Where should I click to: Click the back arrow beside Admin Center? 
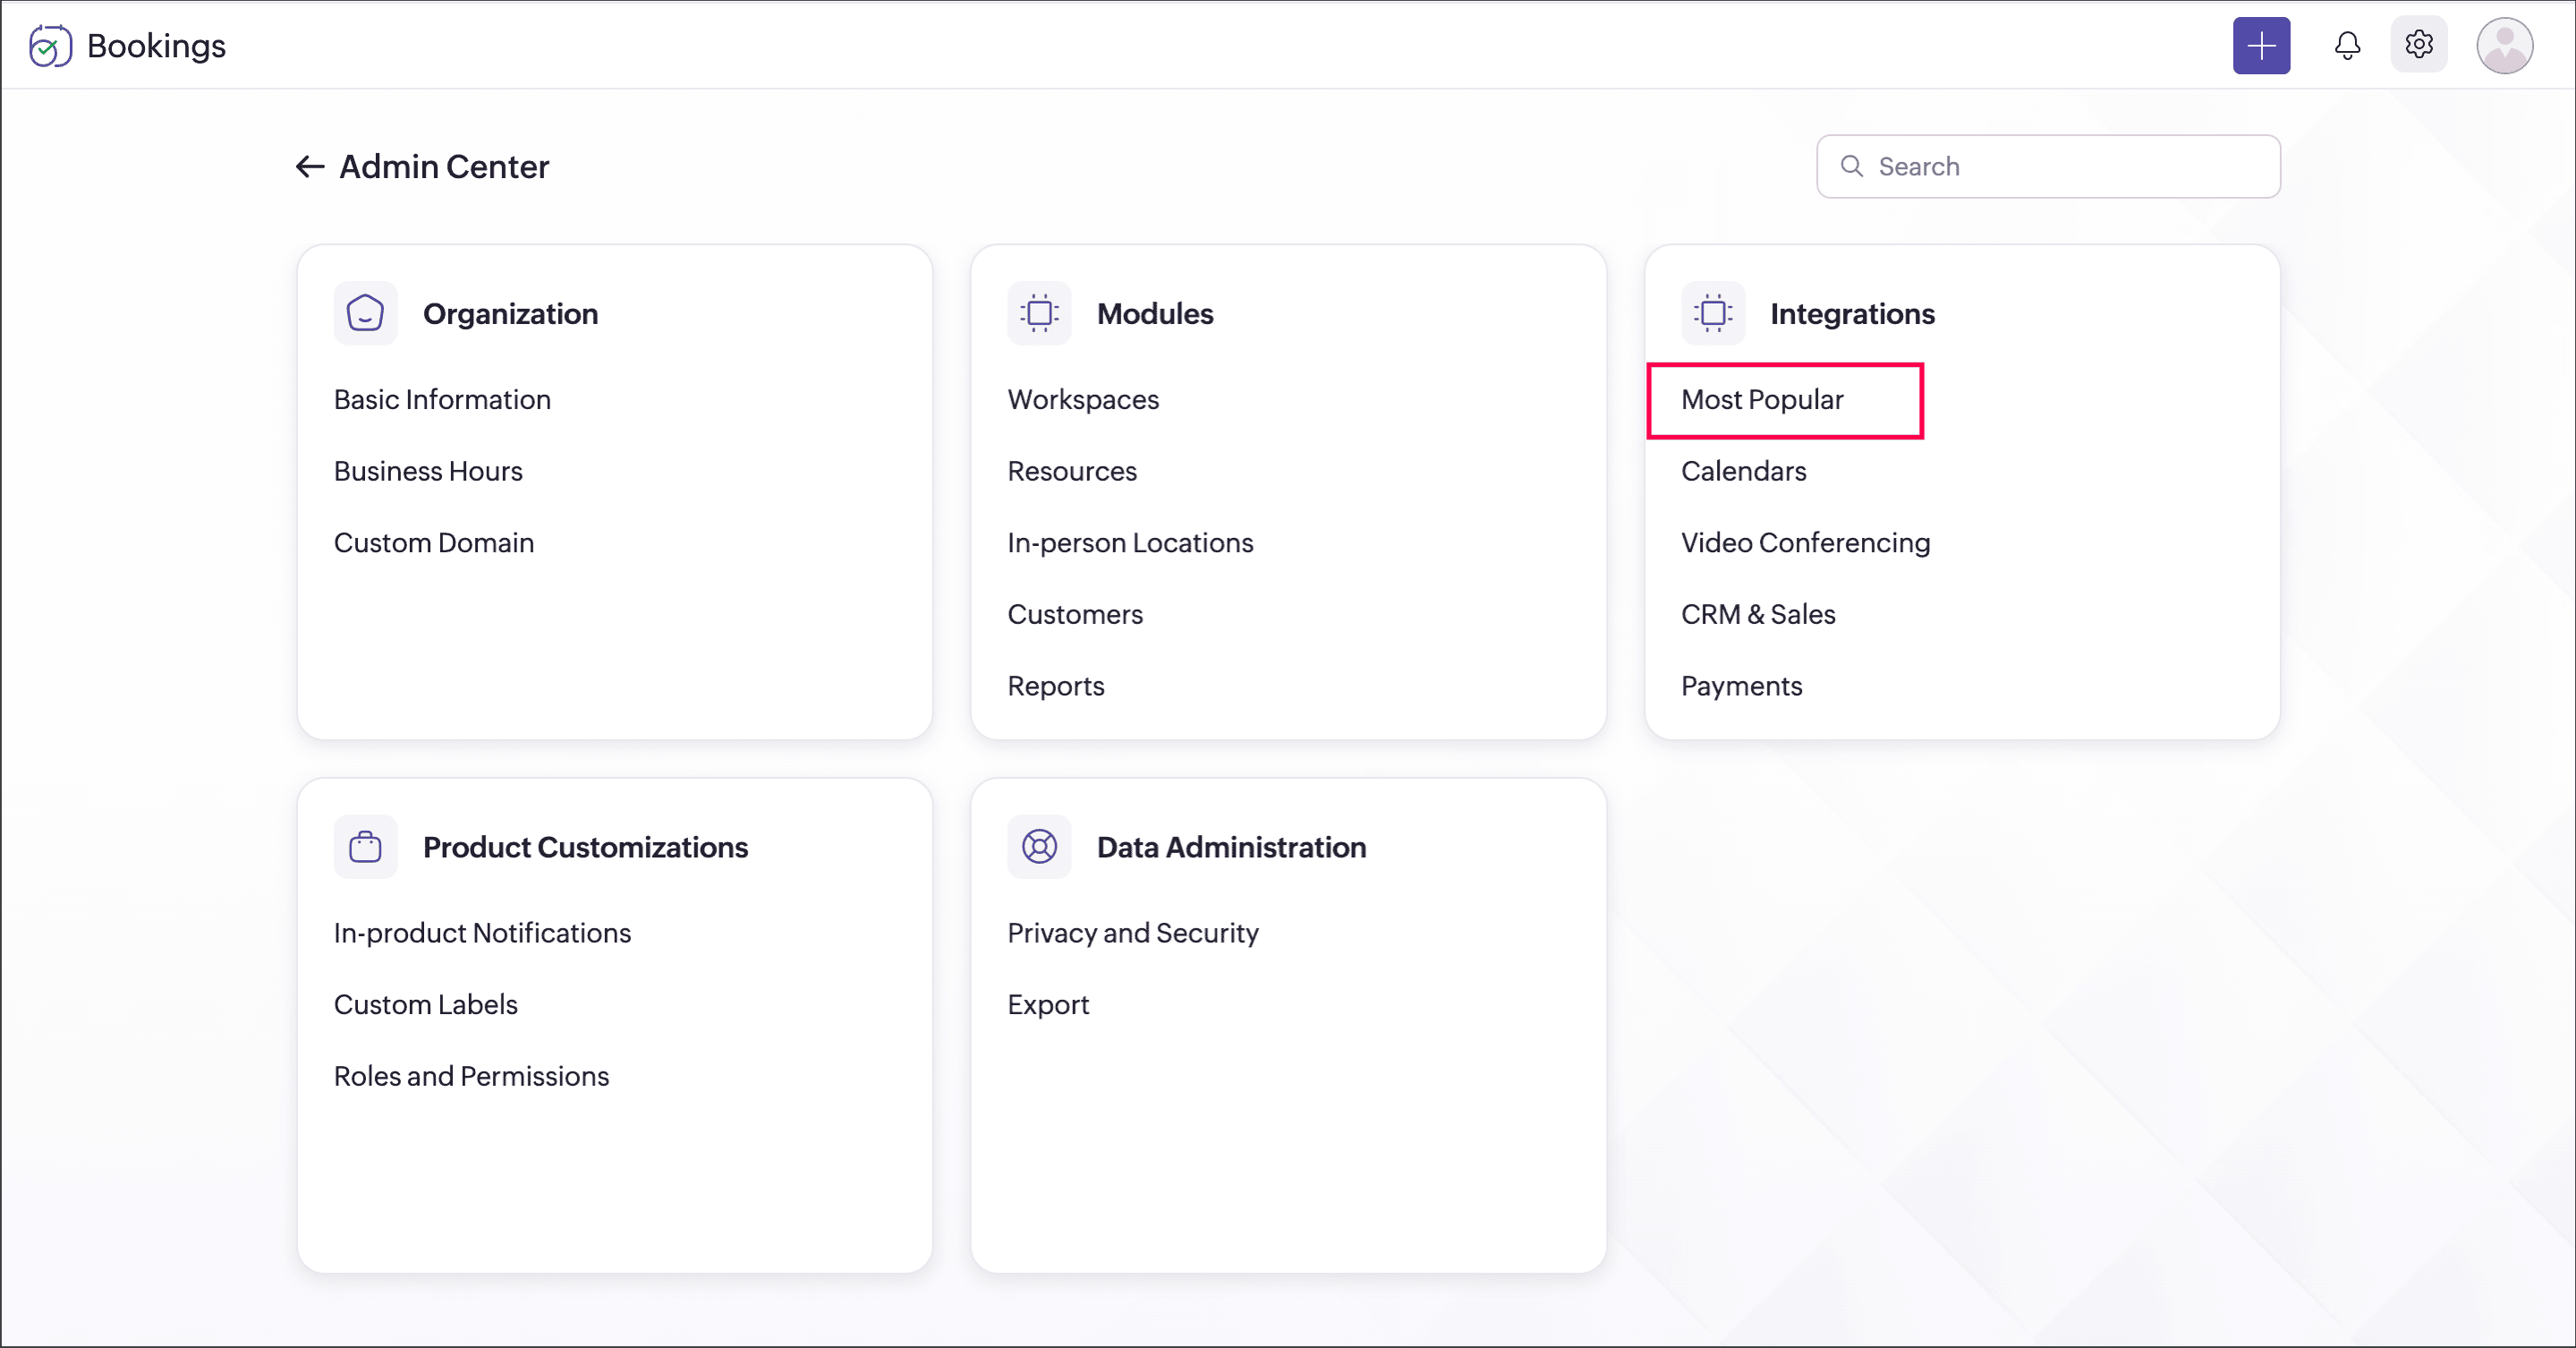coord(309,166)
